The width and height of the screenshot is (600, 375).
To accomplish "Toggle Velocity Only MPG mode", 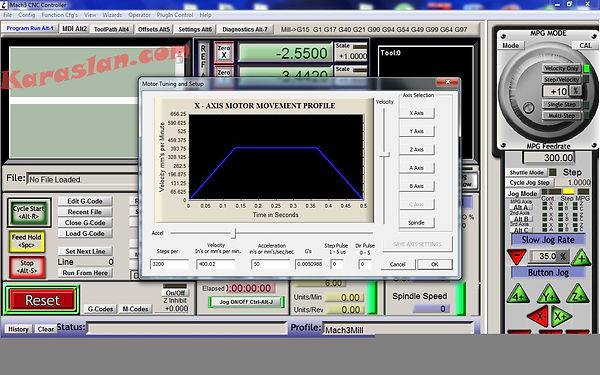I will tap(561, 68).
